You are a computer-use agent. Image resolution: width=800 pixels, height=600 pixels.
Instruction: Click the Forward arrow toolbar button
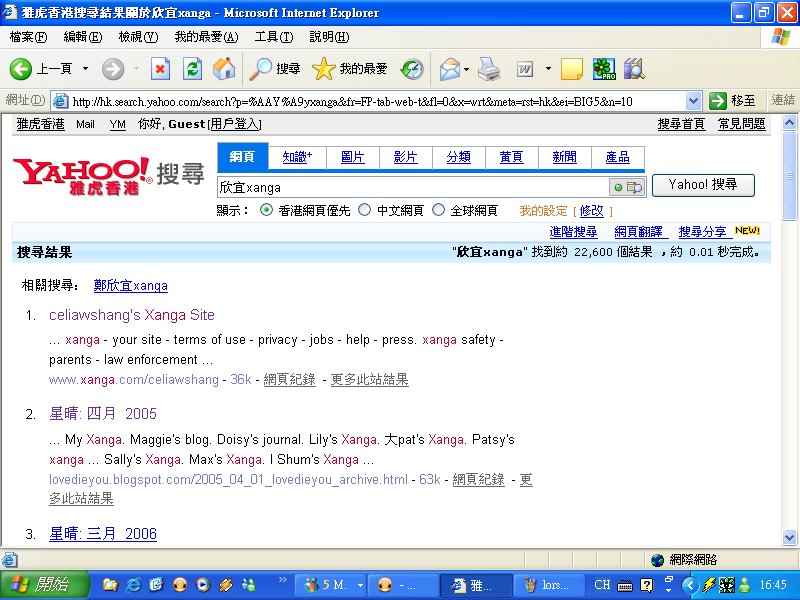pyautogui.click(x=113, y=68)
